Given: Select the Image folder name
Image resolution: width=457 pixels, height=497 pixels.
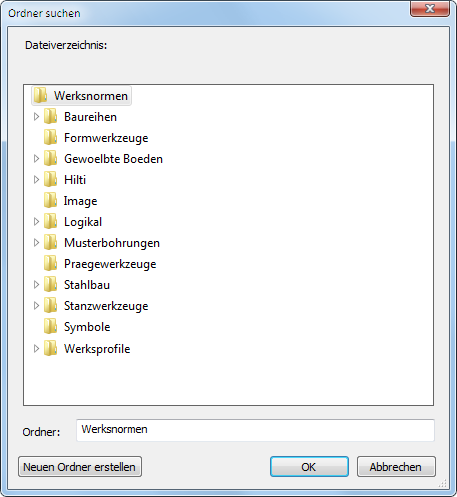Looking at the screenshot, I should pos(80,201).
